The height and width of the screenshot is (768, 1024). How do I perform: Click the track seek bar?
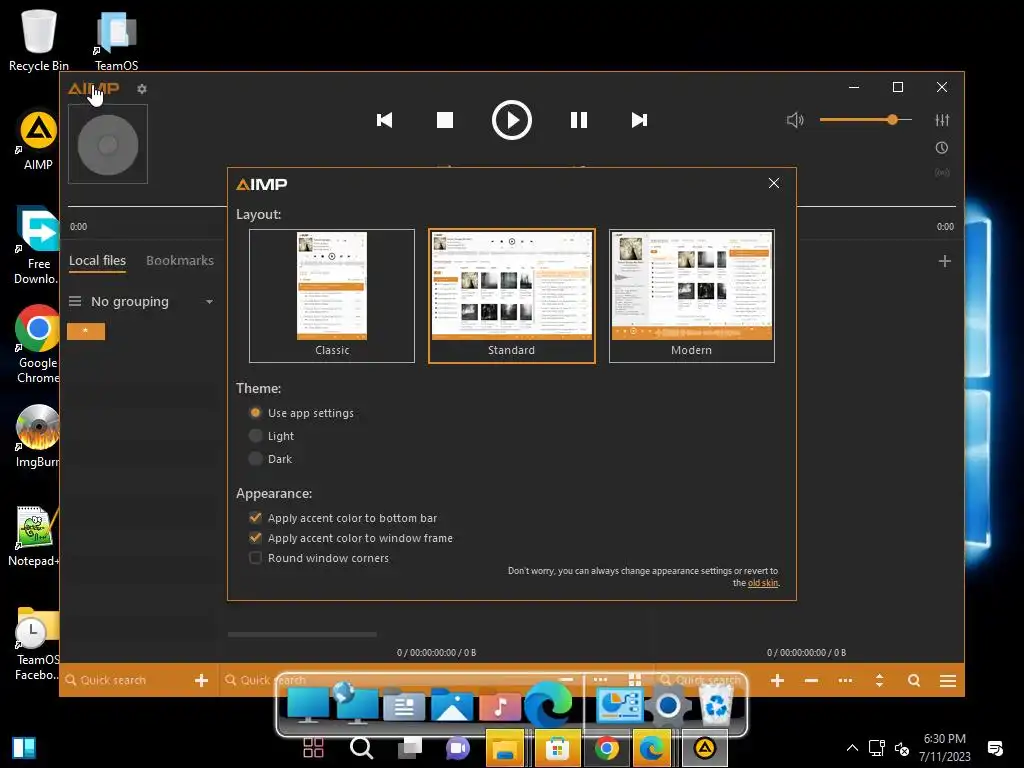coord(512,206)
